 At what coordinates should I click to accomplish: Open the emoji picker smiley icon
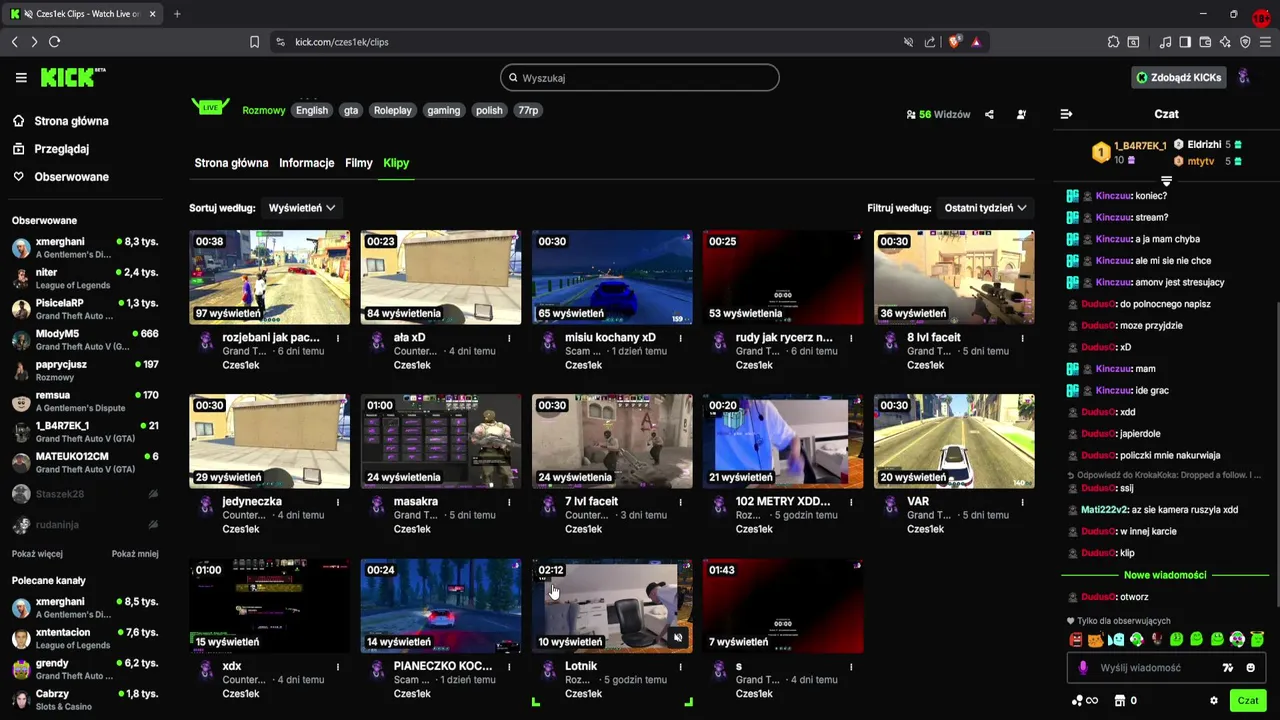[x=1250, y=668]
